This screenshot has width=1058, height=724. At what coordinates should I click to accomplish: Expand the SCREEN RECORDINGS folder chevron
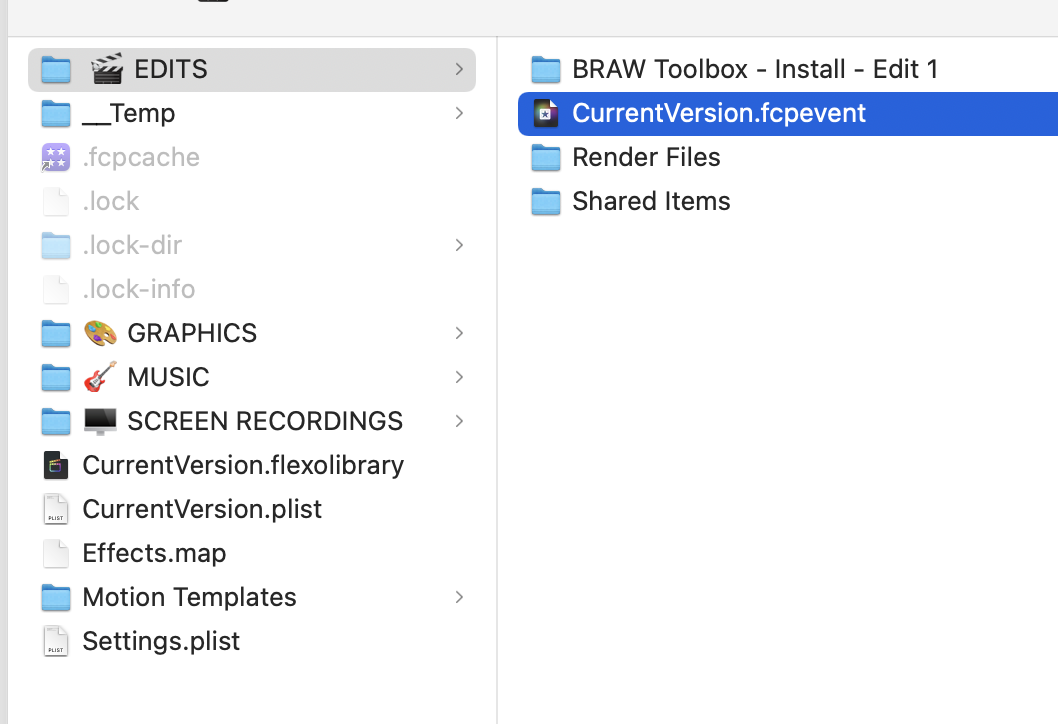[x=459, y=421]
